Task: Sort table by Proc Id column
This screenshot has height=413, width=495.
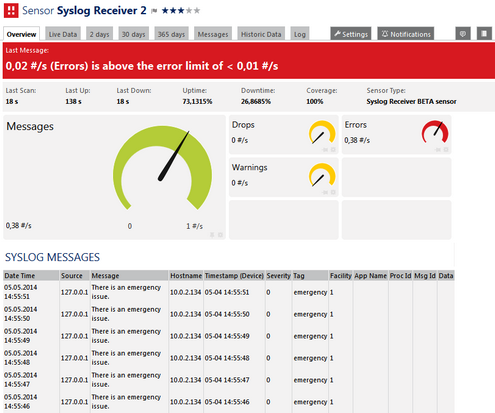Action: coord(401,276)
